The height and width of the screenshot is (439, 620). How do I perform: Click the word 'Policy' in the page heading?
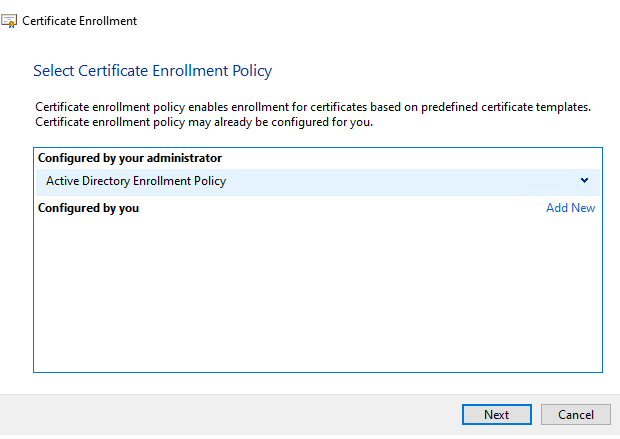tap(252, 71)
